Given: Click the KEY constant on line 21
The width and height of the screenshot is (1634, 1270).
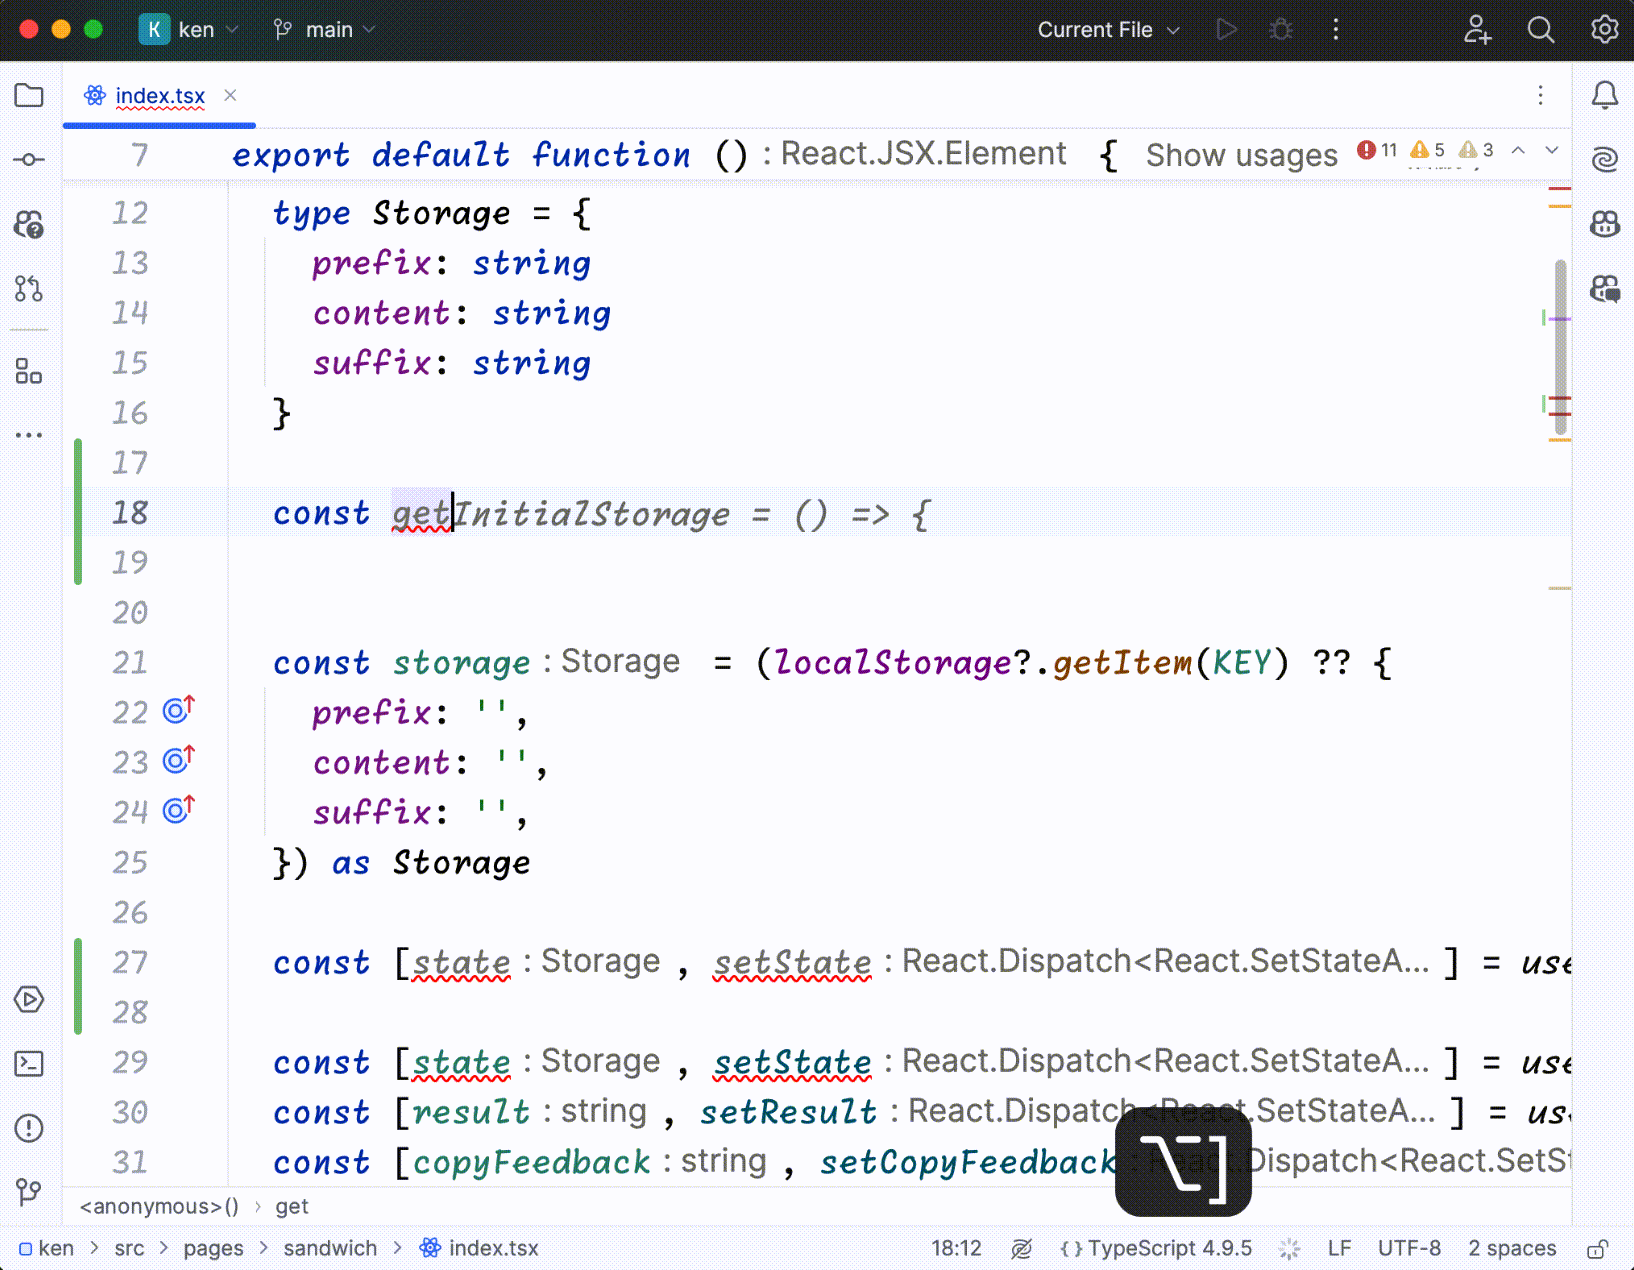Looking at the screenshot, I should [x=1241, y=662].
